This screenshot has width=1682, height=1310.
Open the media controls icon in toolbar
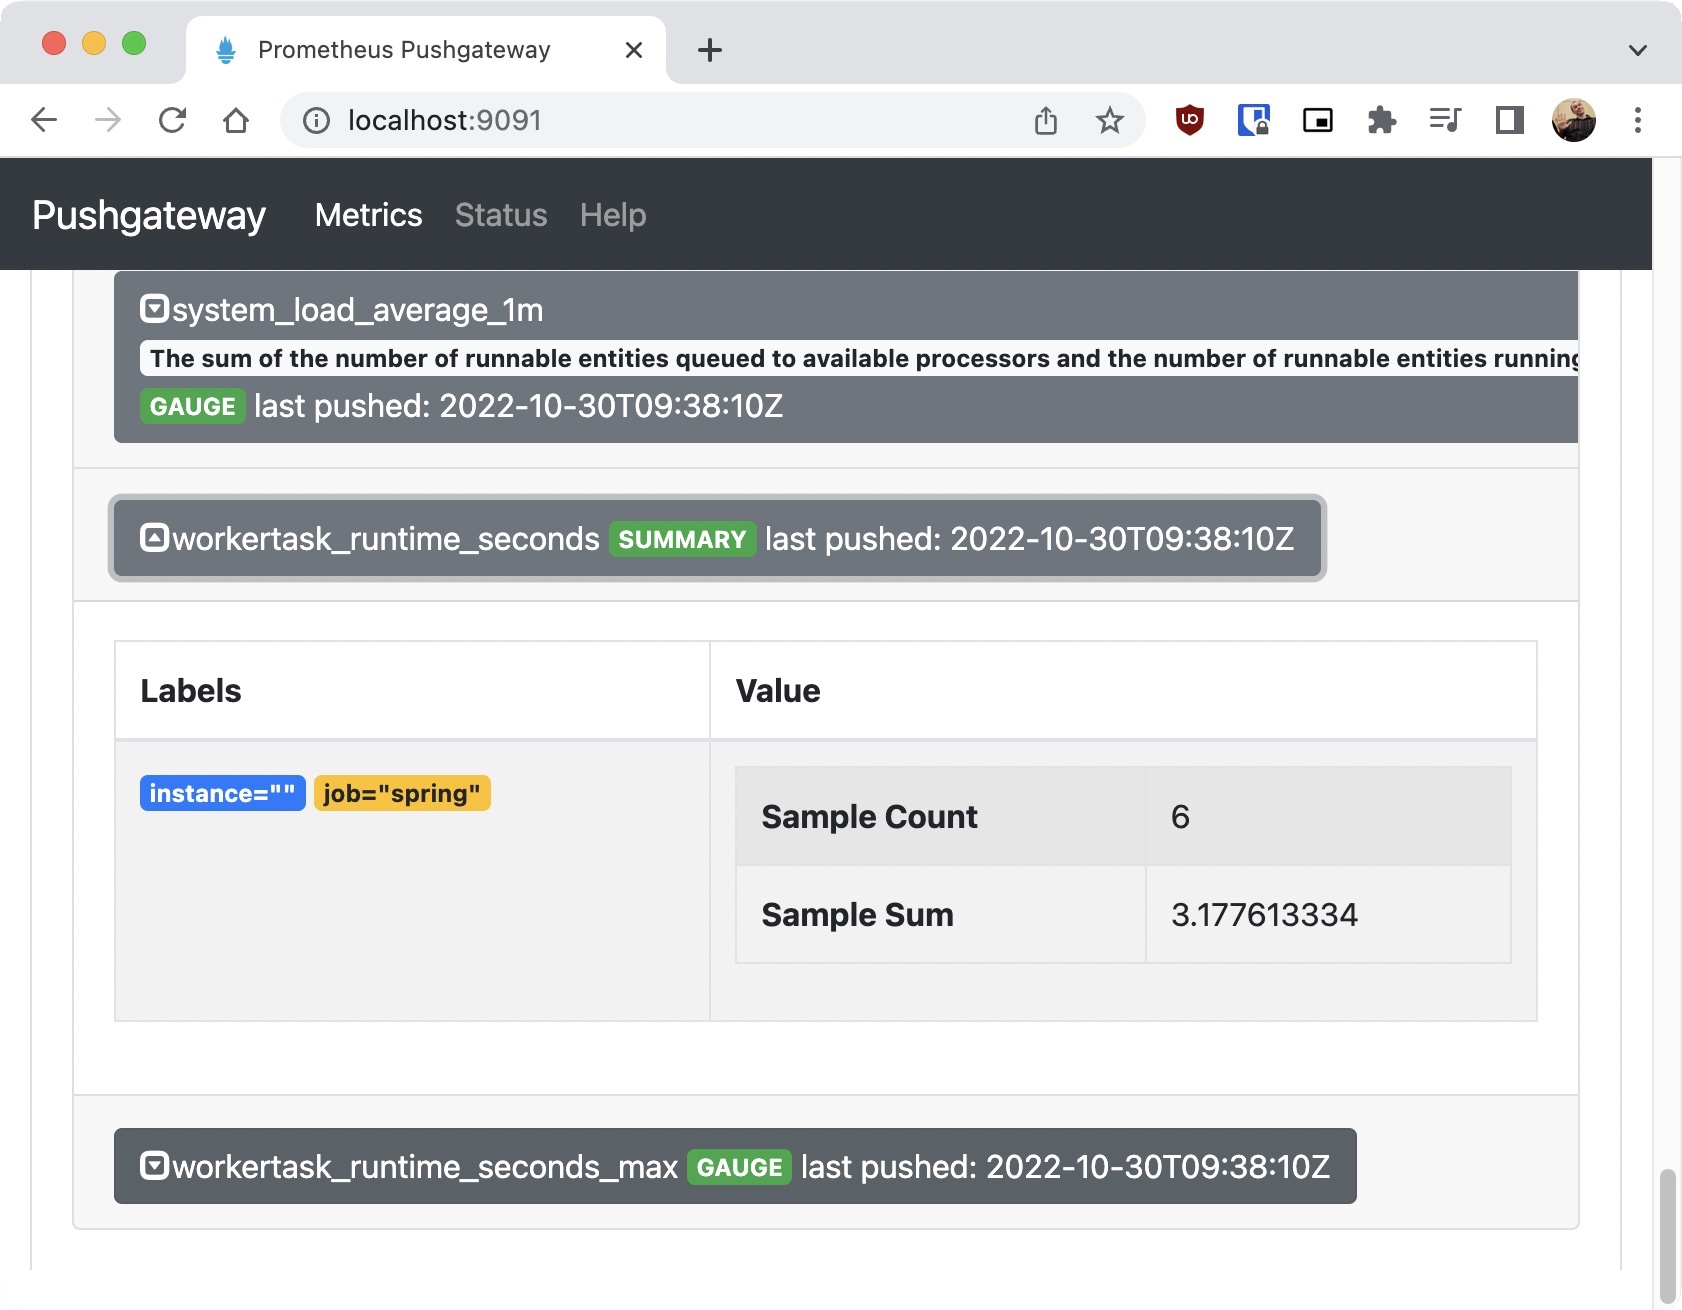(x=1444, y=120)
